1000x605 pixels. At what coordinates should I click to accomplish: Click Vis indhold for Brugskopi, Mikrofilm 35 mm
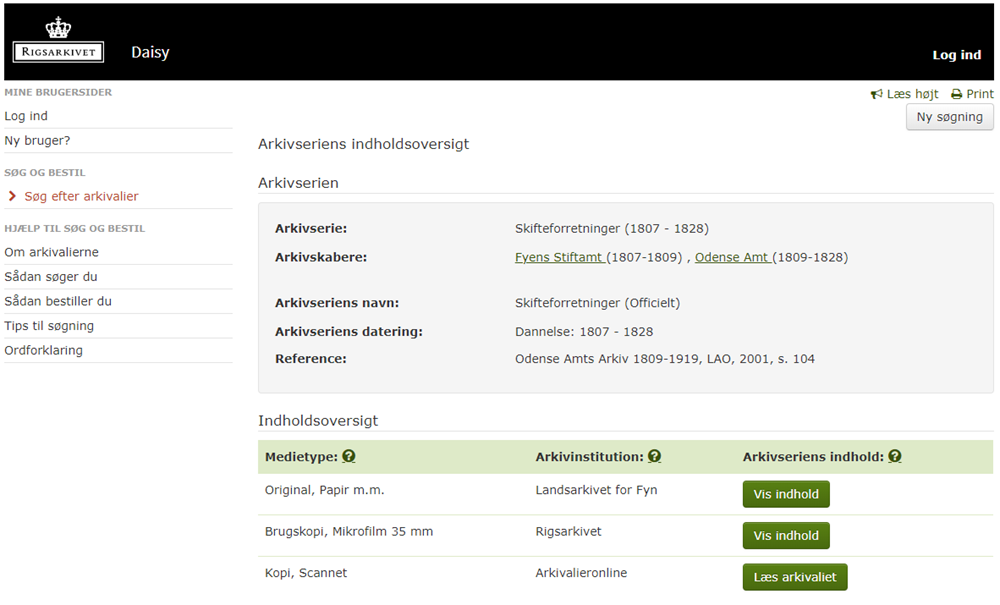click(786, 536)
